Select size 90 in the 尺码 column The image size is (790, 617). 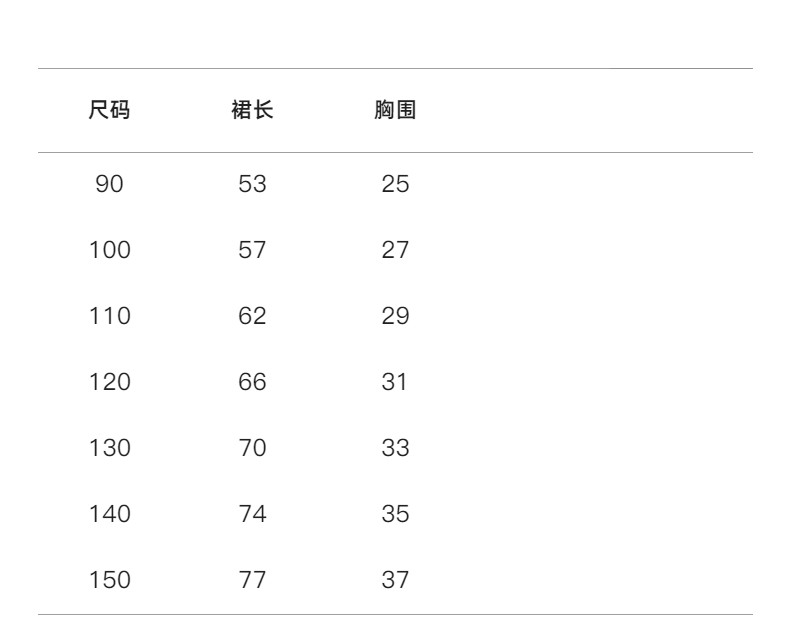[110, 184]
